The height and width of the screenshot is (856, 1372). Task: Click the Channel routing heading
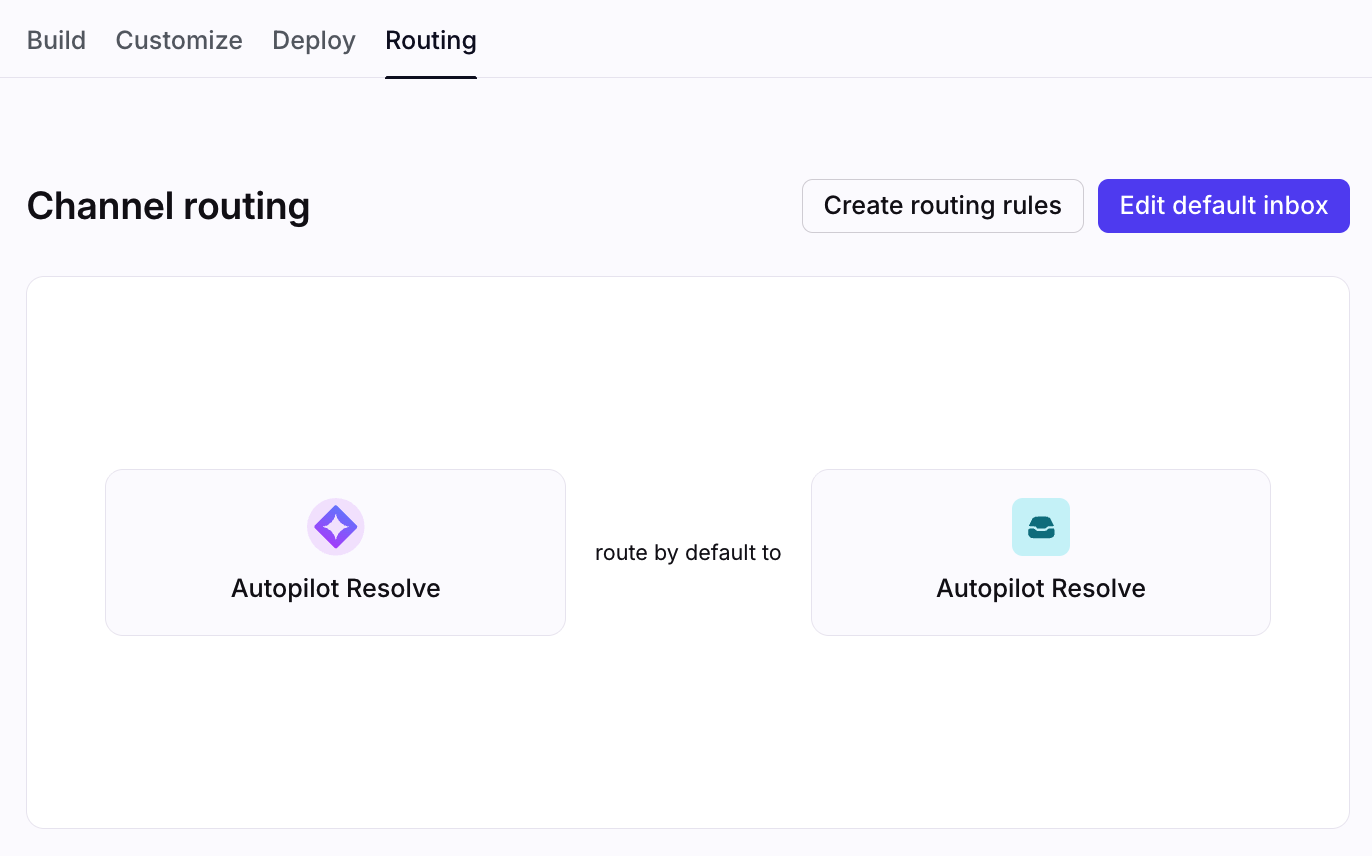point(168,206)
